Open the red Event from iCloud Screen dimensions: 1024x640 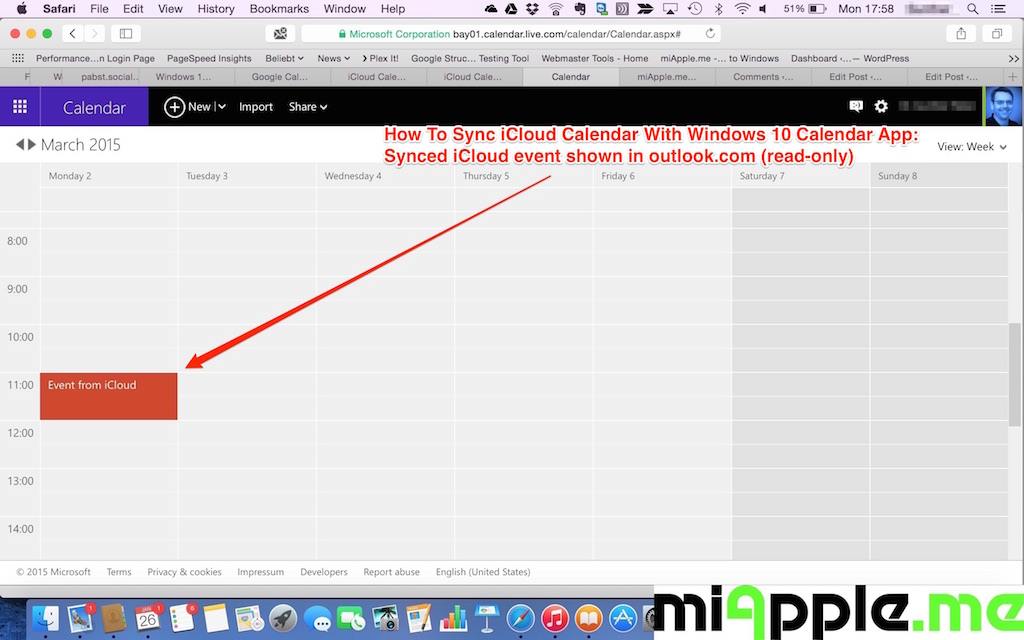pos(109,396)
